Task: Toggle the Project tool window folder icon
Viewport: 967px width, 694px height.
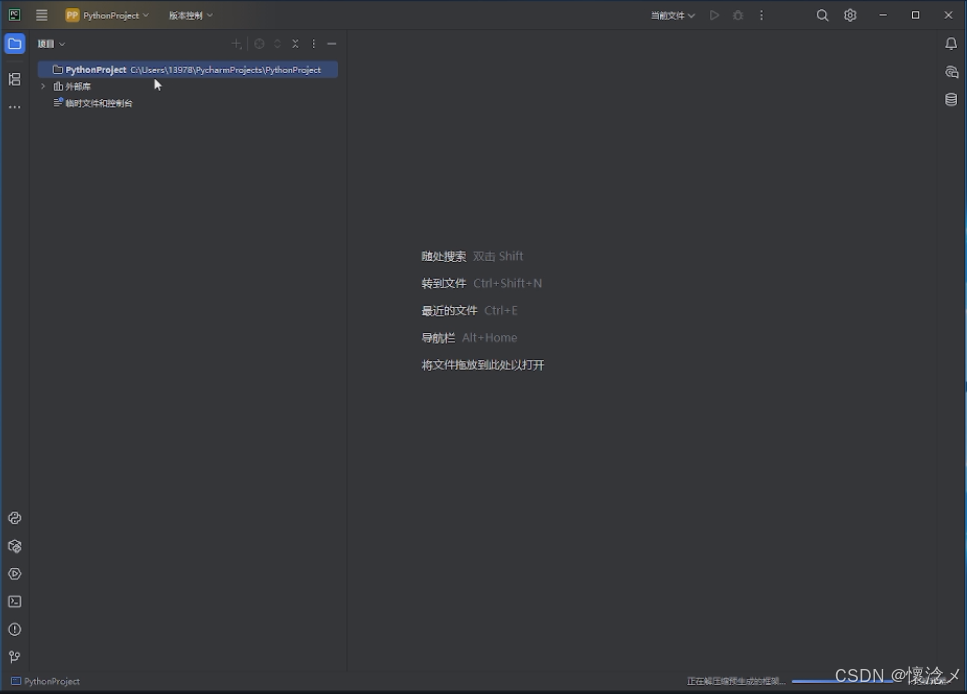Action: point(14,43)
